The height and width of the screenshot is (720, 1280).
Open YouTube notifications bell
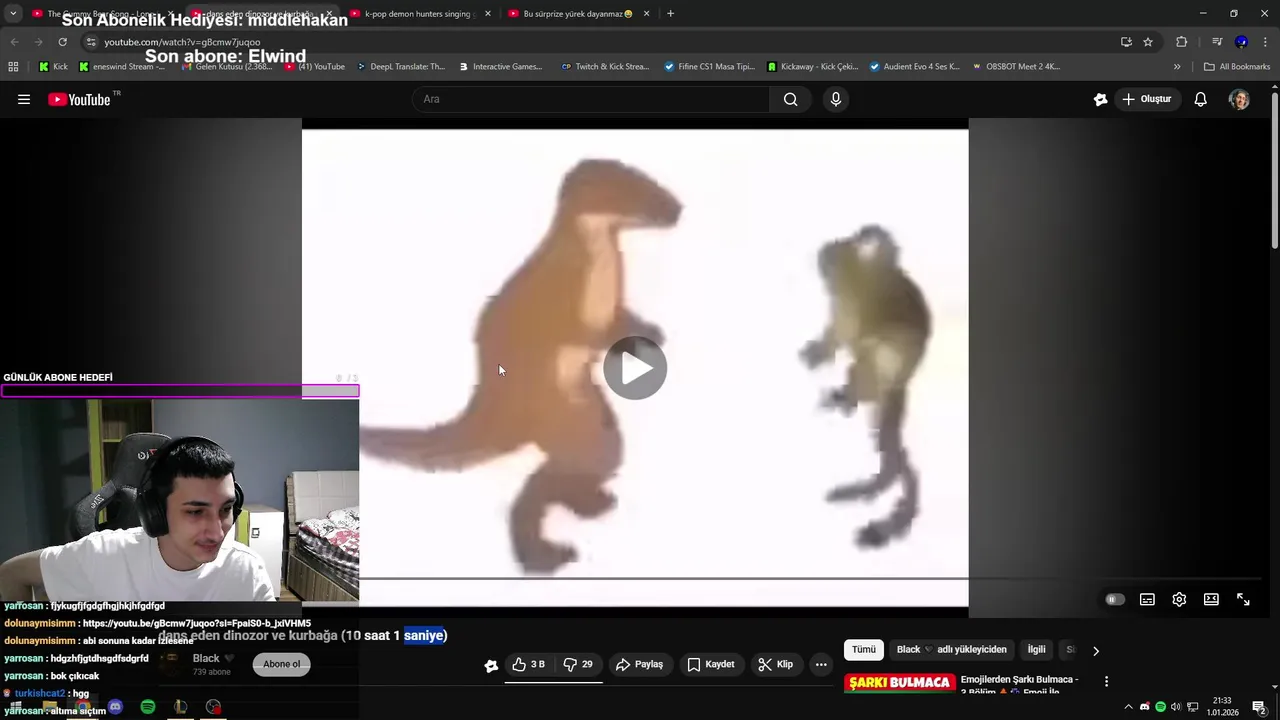point(1201,99)
